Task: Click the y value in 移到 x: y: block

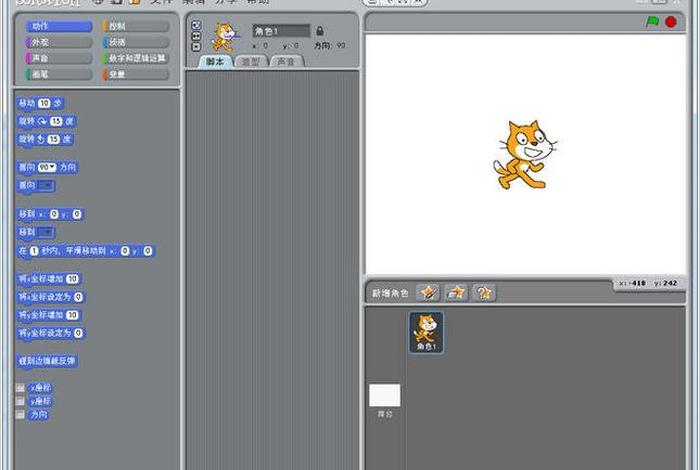Action: (77, 214)
